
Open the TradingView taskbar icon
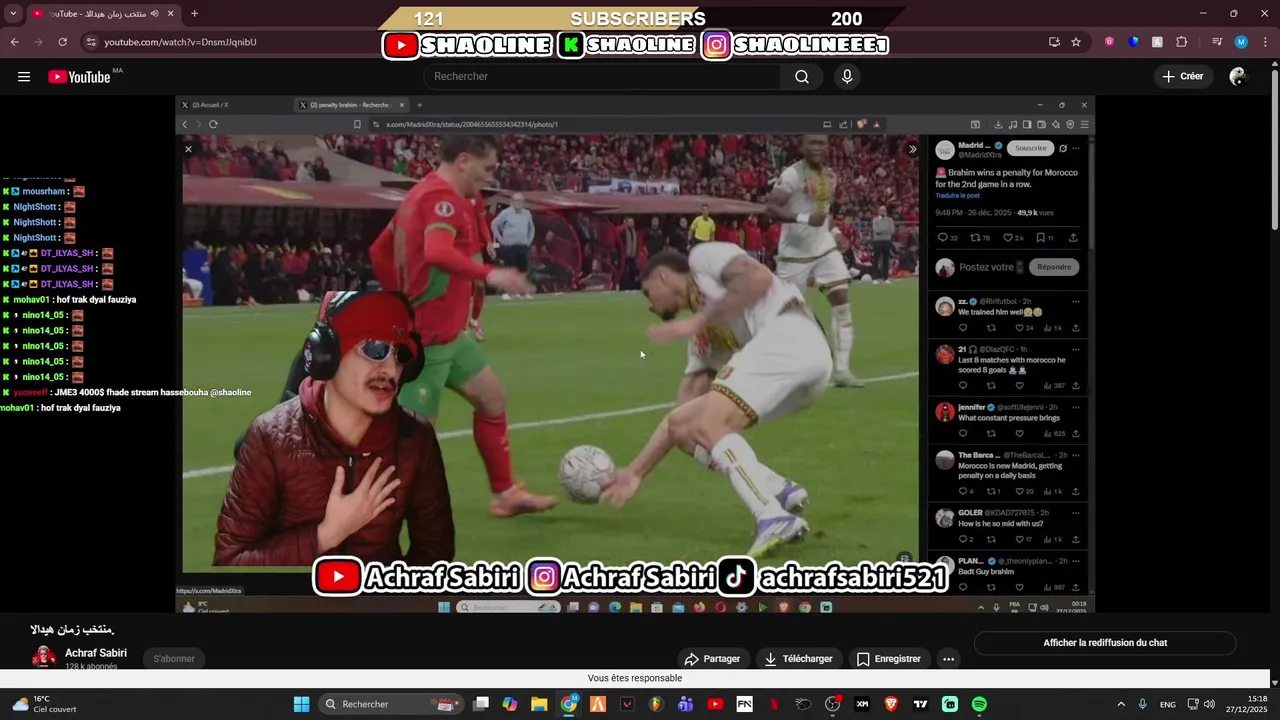[920, 704]
